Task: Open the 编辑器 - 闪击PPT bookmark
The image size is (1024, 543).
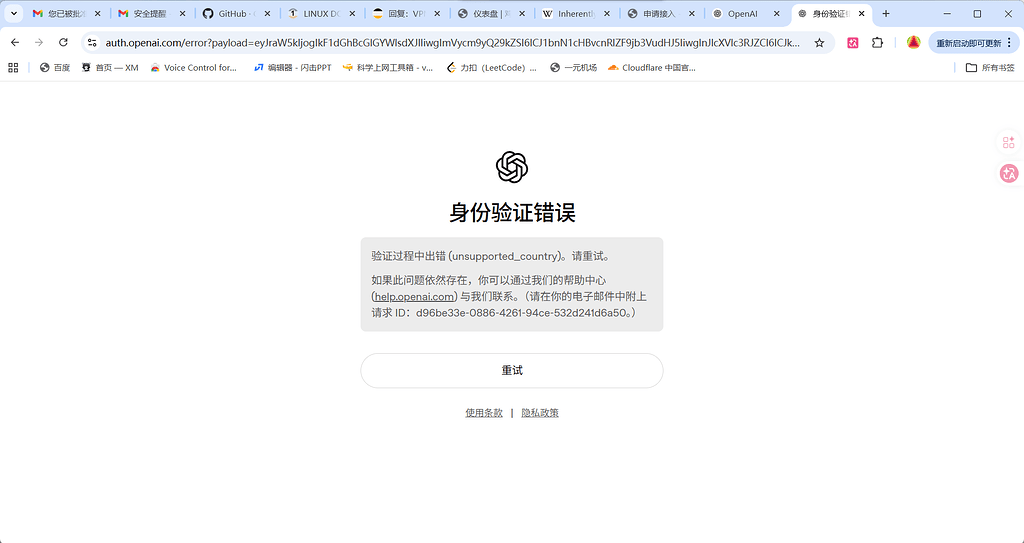Action: [293, 67]
